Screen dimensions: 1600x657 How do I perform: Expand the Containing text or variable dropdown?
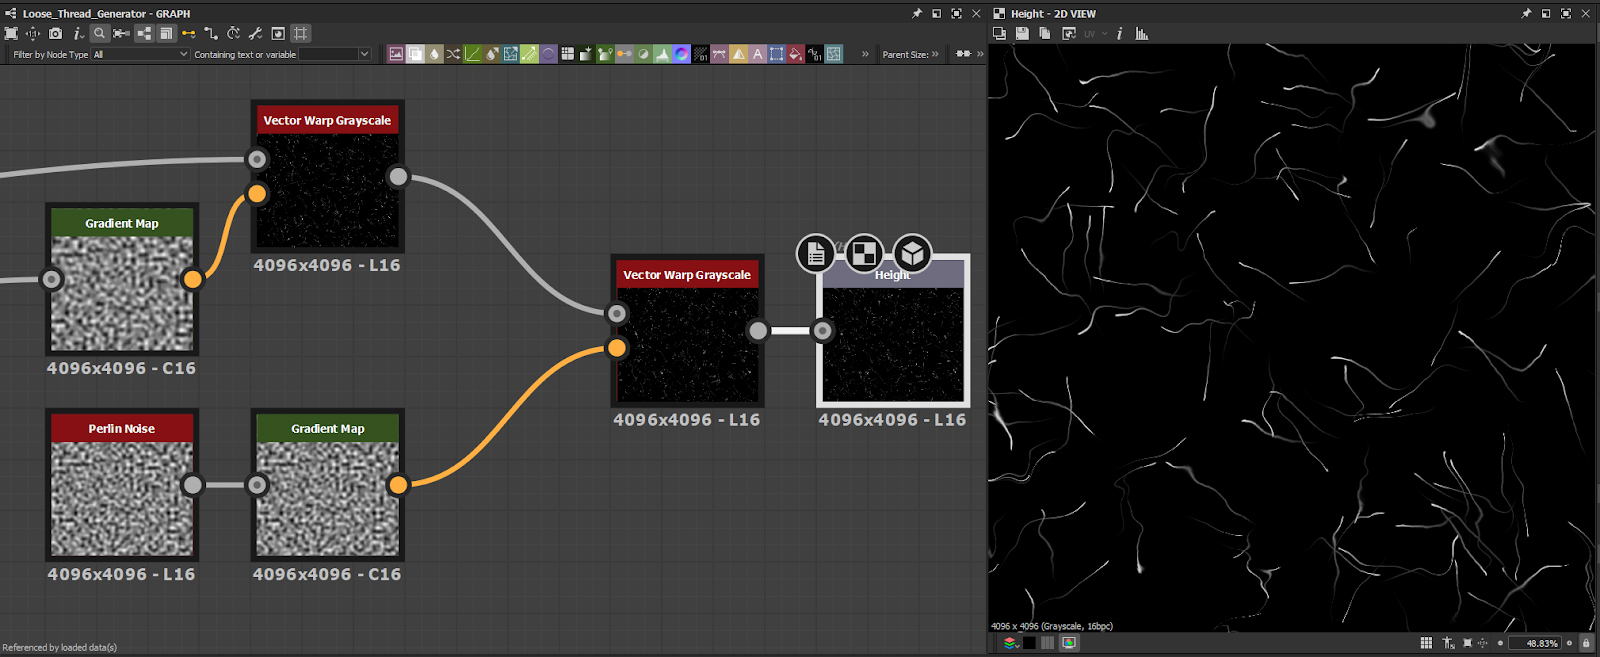coord(364,54)
